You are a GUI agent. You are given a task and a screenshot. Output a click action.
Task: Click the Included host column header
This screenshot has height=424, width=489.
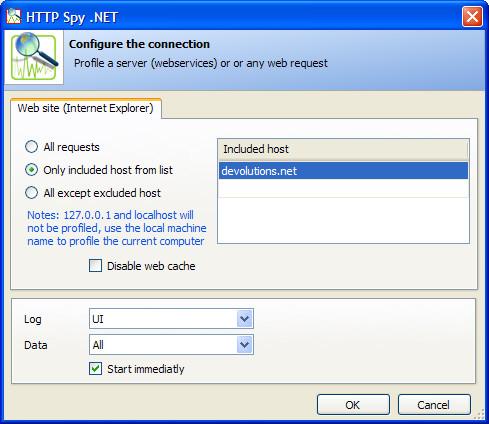(343, 149)
